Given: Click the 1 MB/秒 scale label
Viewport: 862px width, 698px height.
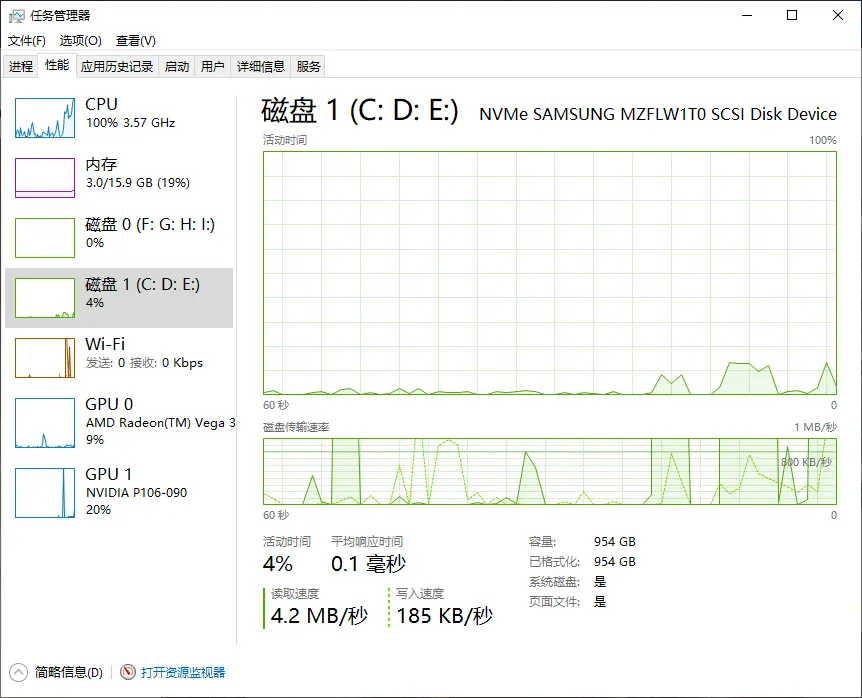Looking at the screenshot, I should coord(815,427).
